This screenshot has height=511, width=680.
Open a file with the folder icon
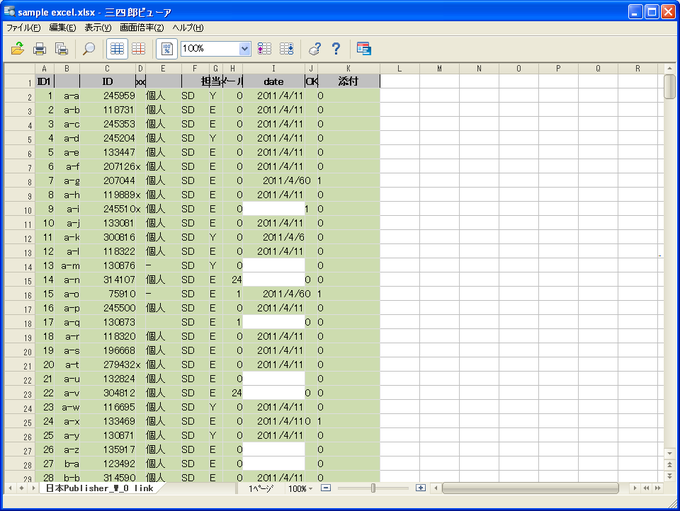click(x=17, y=49)
